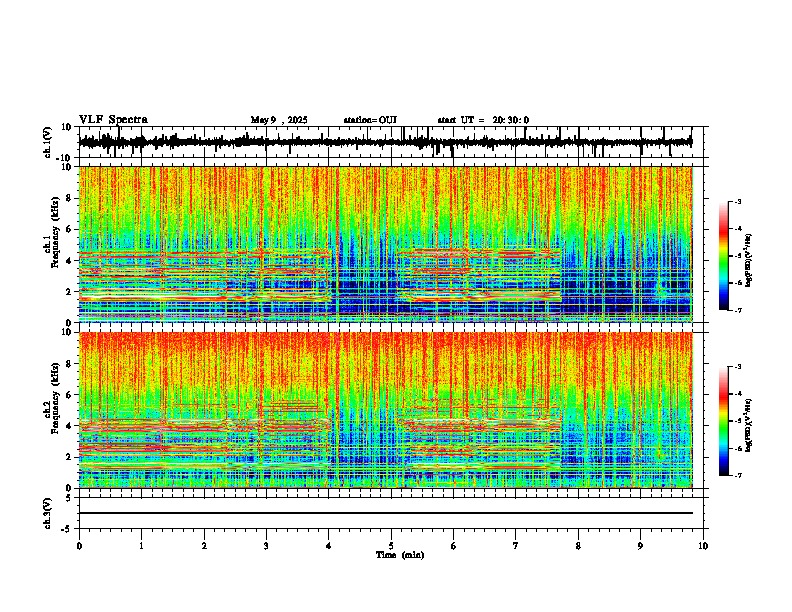792x612 pixels.
Task: Click inside the ch.2 spectrogram panel
Action: coord(385,410)
